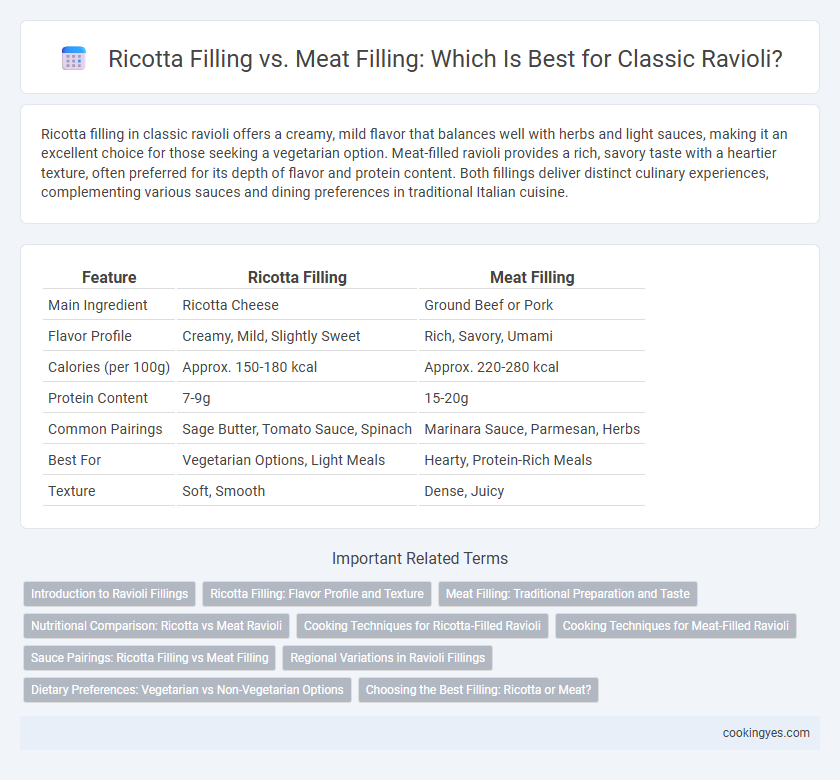Click the 'Feature' column header
Image resolution: width=840 pixels, height=780 pixels.
(109, 278)
